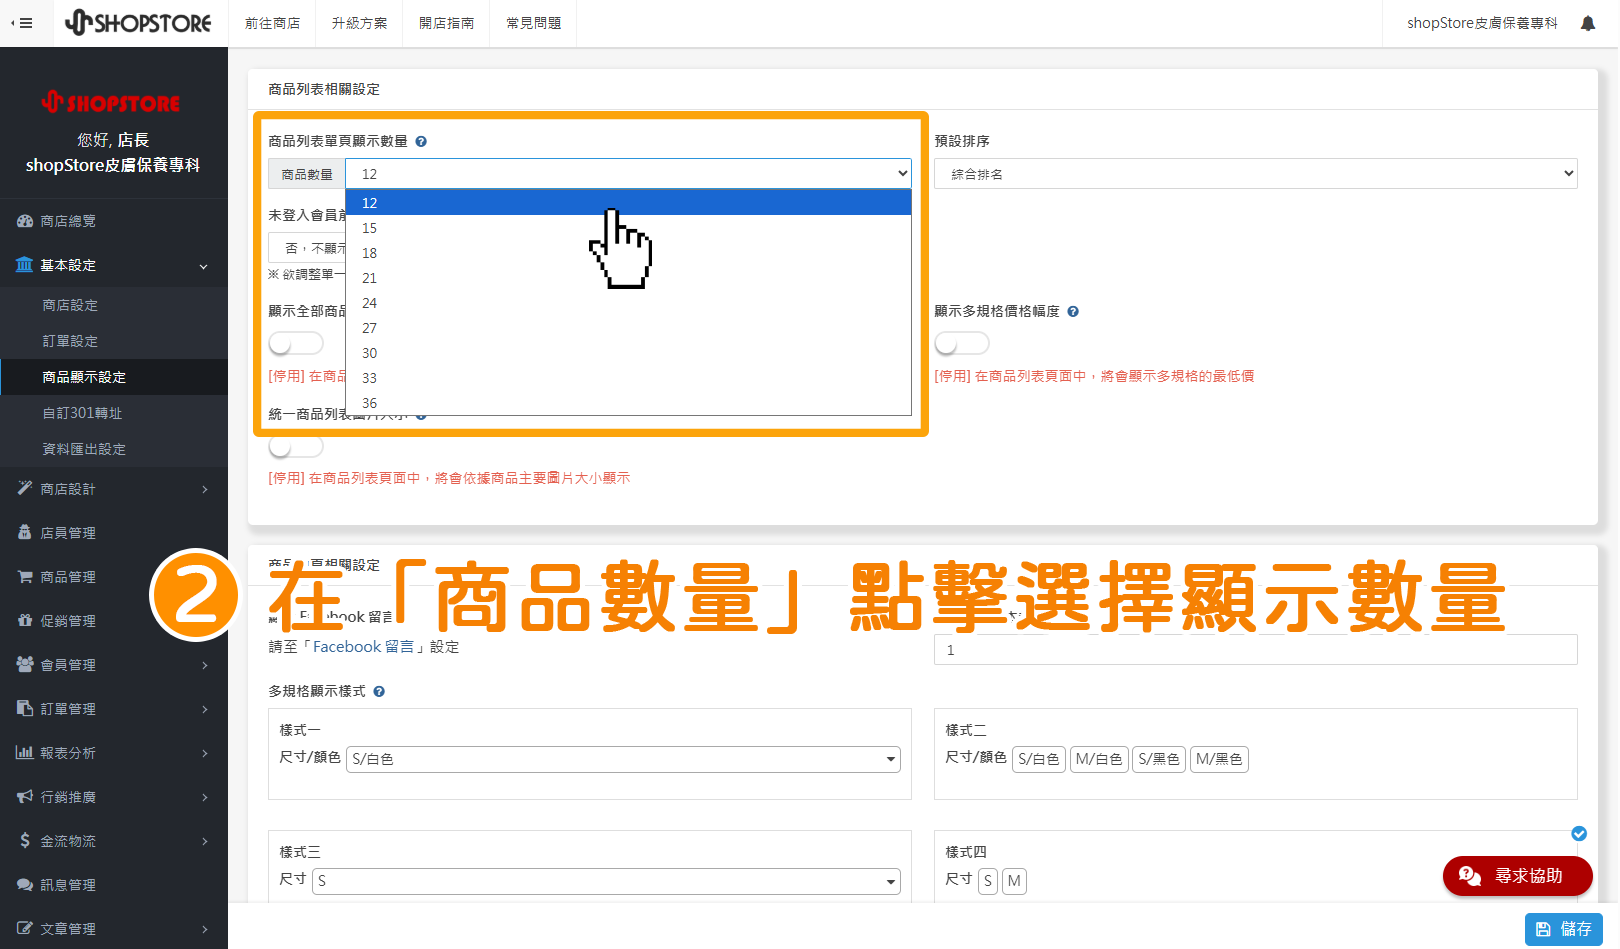The width and height of the screenshot is (1620, 949).
Task: Click 開店指南 in the top navigation
Action: (x=446, y=22)
